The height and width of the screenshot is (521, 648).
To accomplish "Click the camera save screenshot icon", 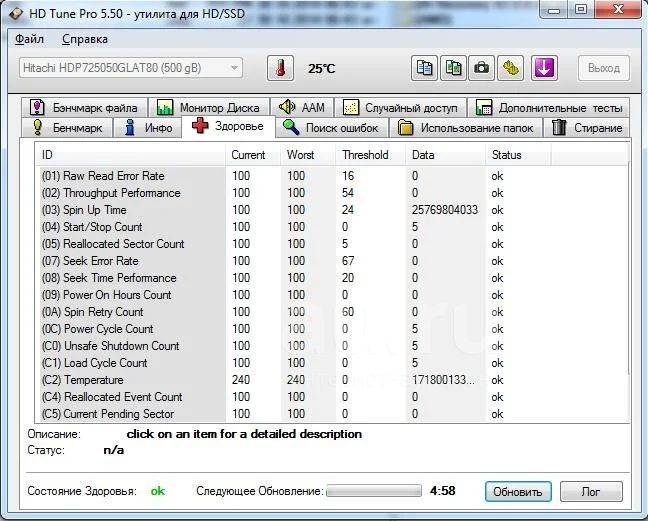I will [x=481, y=68].
